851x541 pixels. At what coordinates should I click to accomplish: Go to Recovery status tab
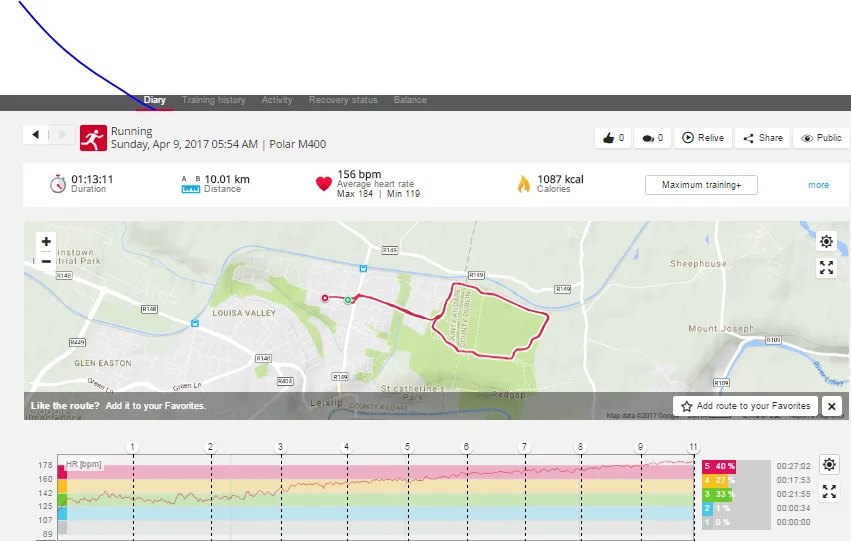(343, 100)
